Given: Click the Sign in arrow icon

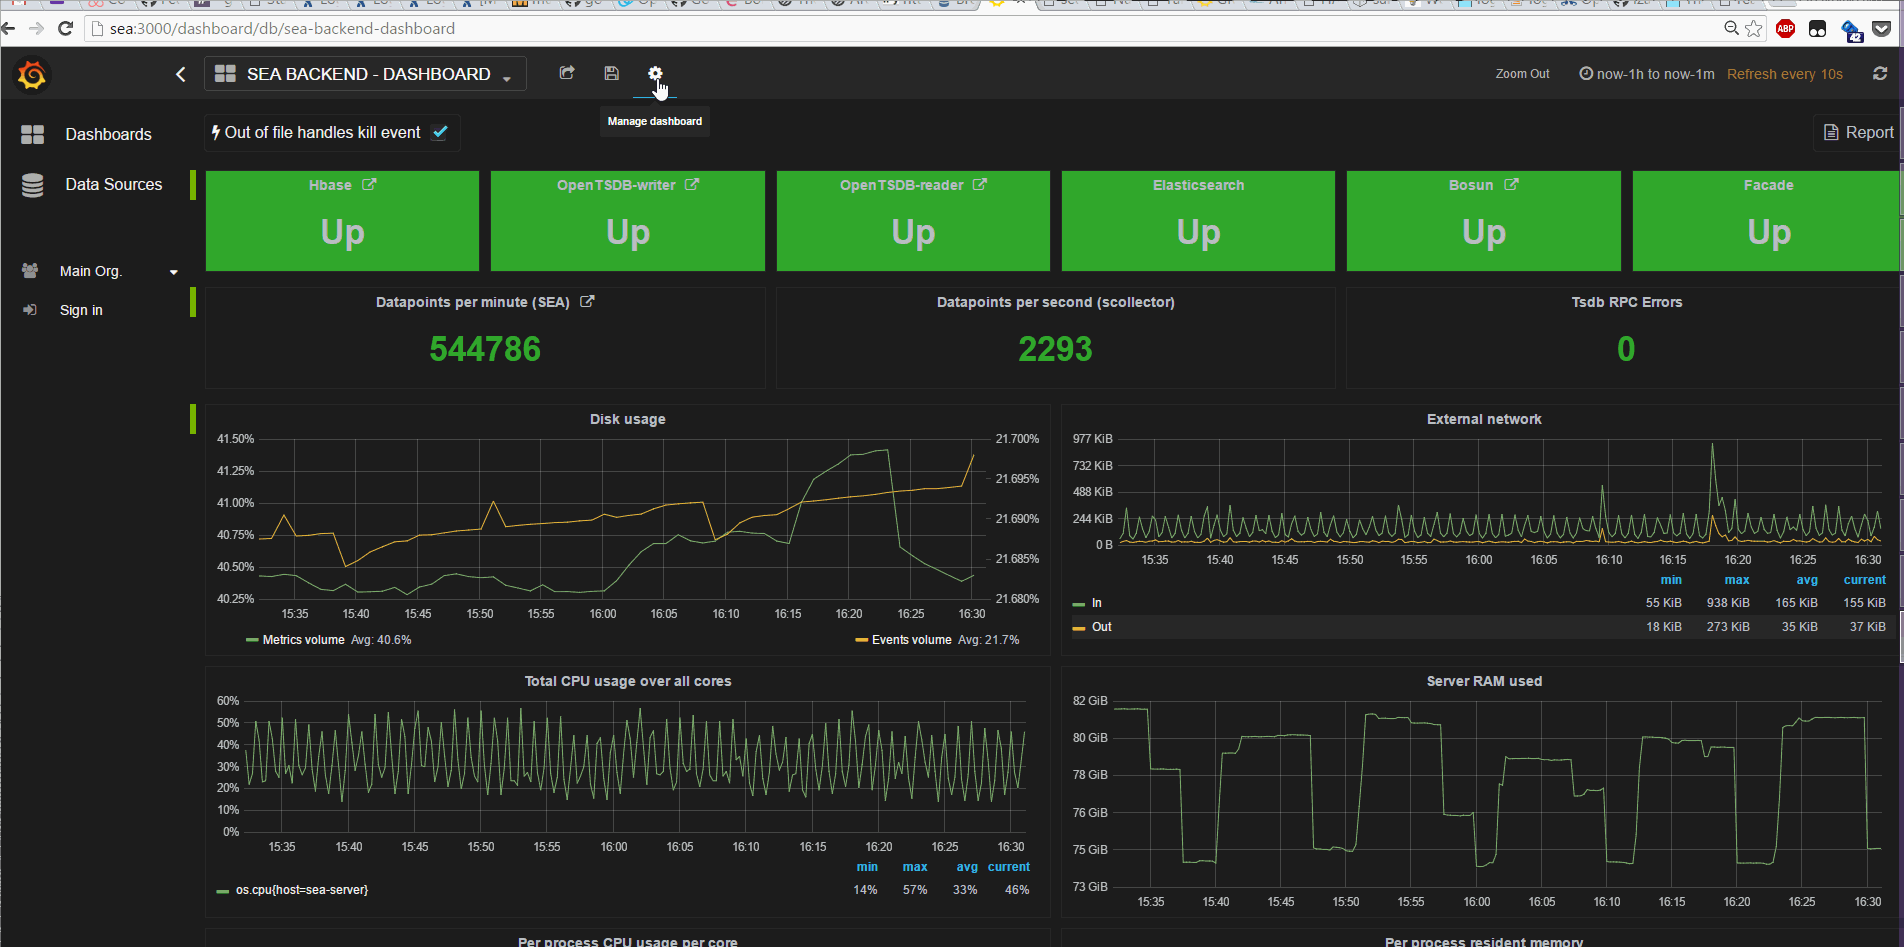Looking at the screenshot, I should 30,310.
